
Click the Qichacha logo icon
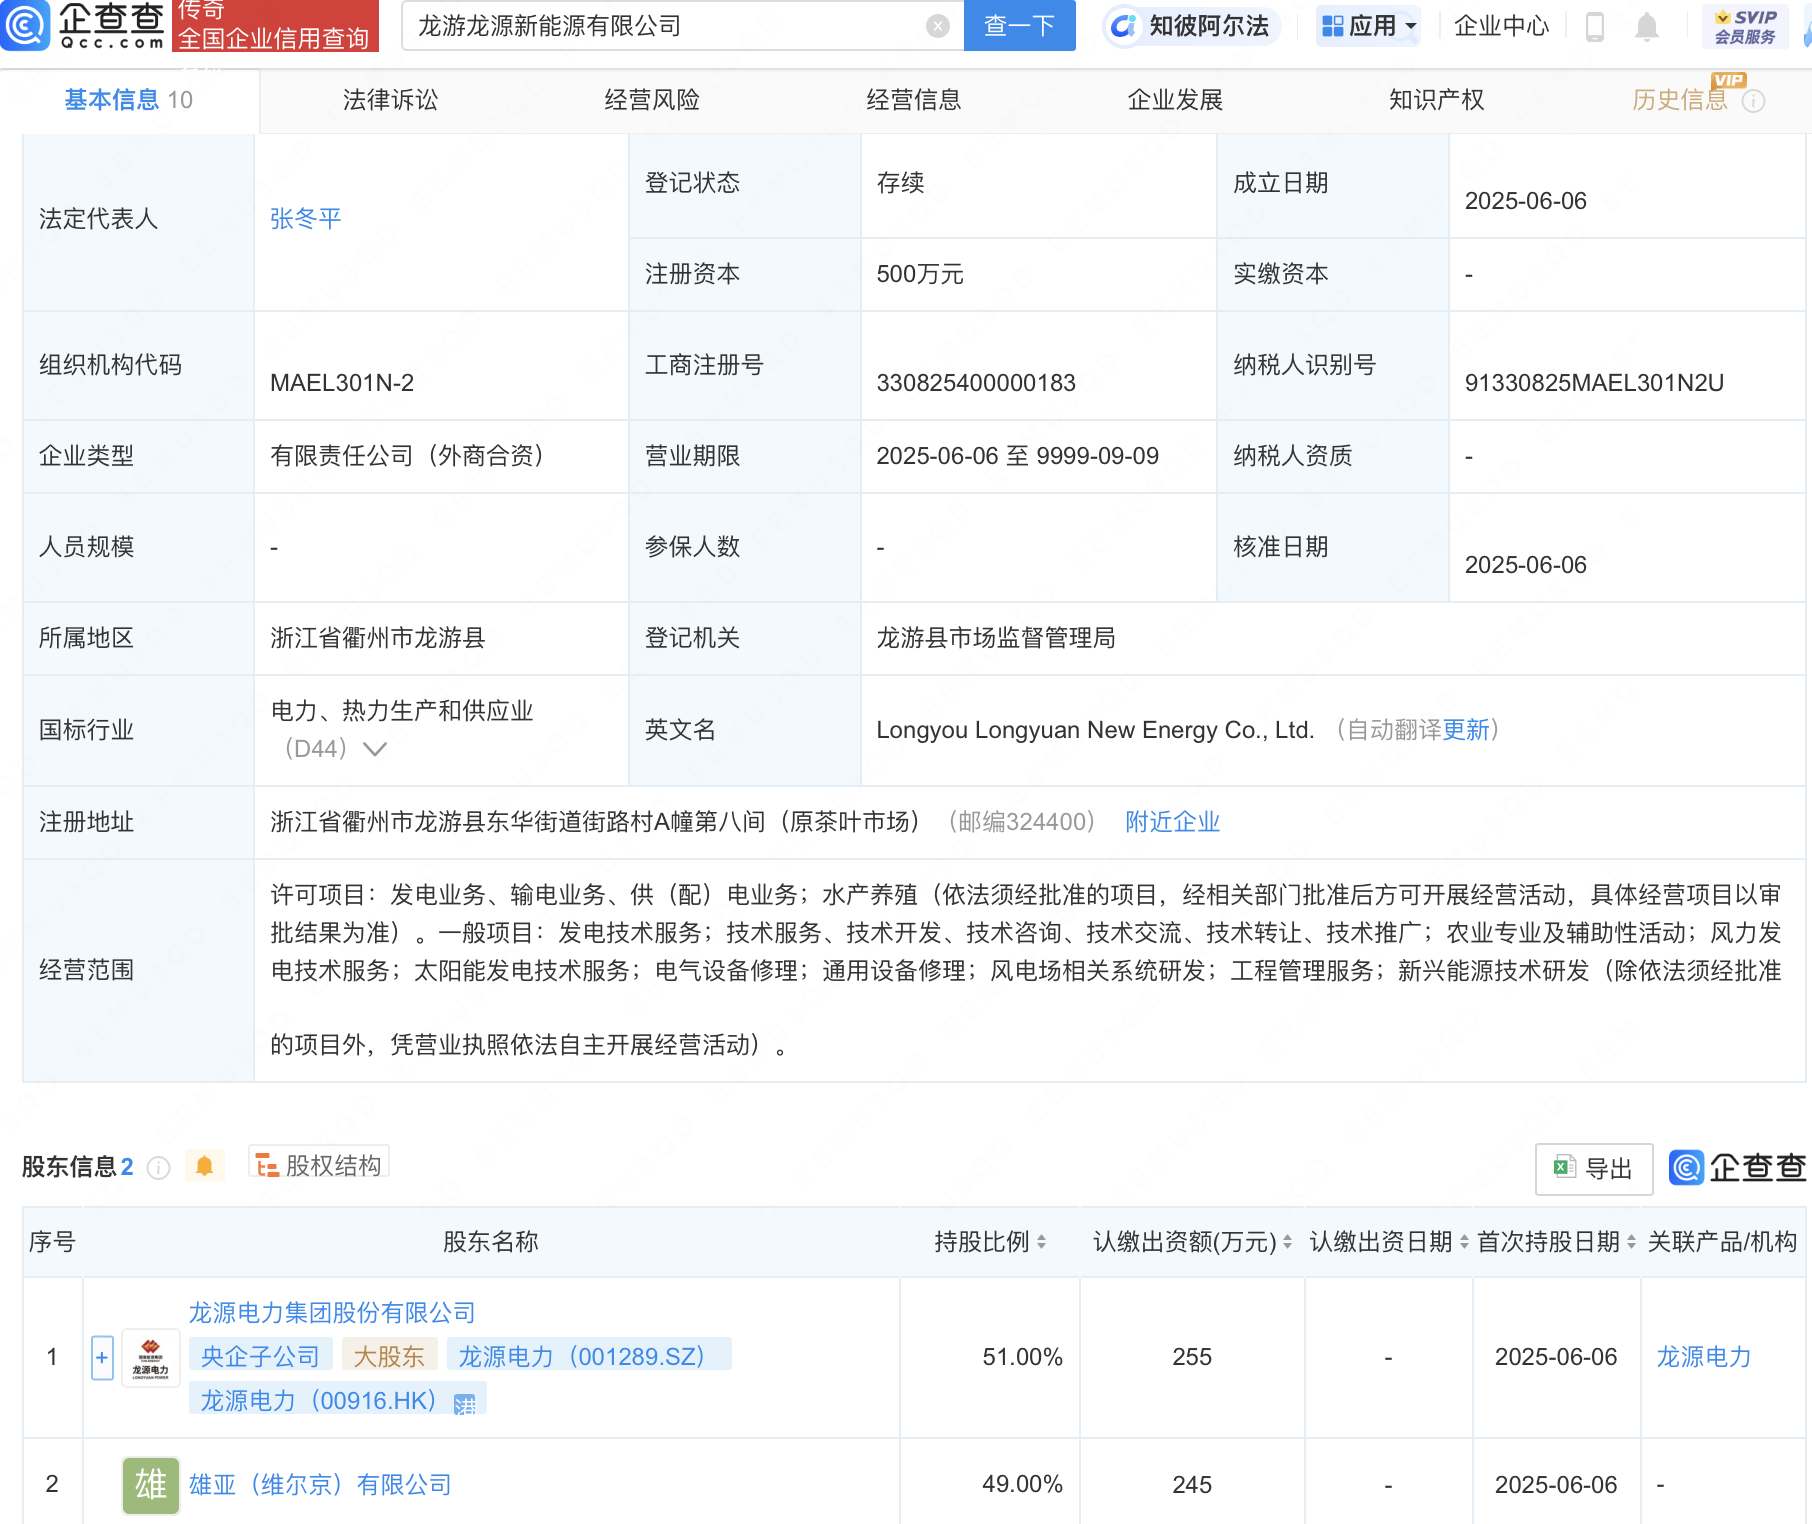24,25
